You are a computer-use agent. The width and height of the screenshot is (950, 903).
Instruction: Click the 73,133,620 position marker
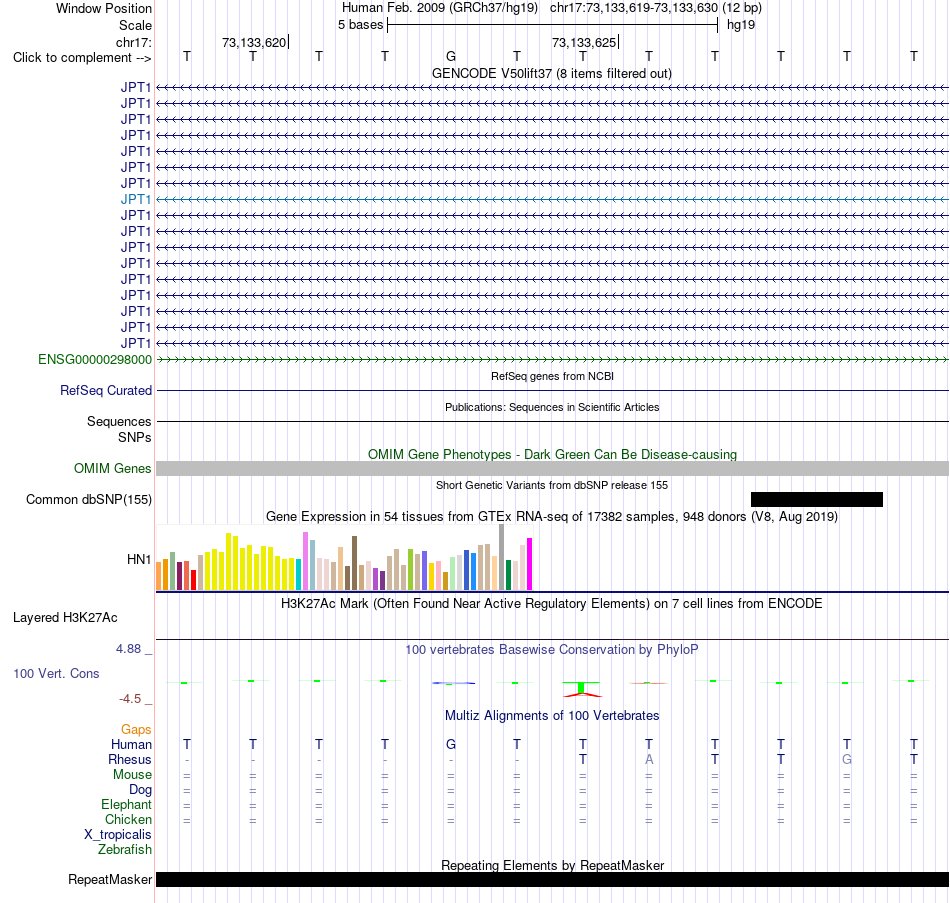tap(254, 42)
